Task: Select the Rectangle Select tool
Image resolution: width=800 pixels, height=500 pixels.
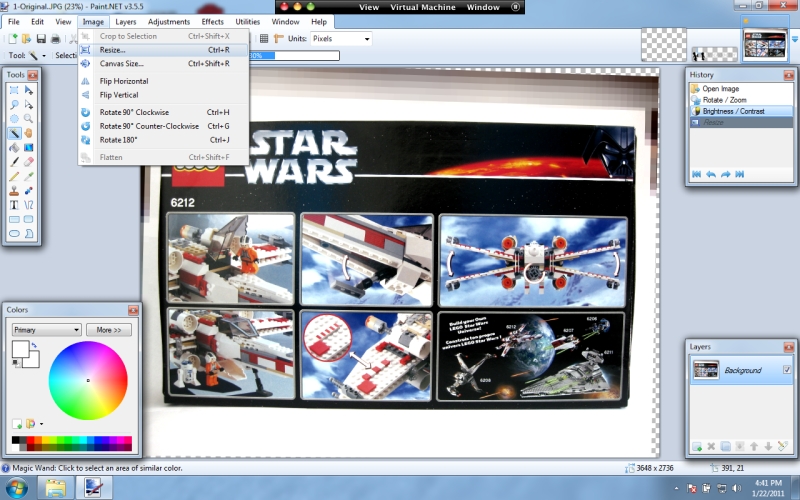Action: 14,90
